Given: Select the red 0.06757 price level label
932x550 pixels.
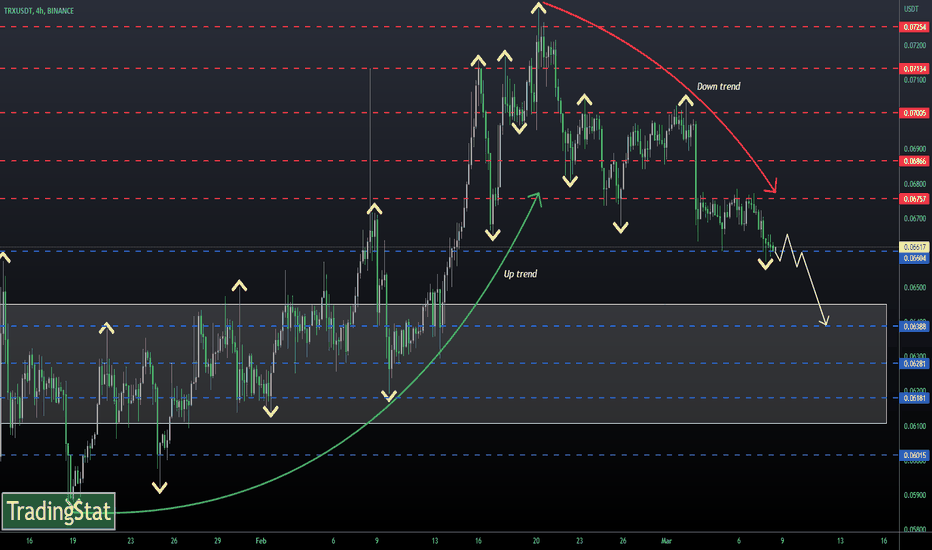Looking at the screenshot, I should [x=915, y=199].
